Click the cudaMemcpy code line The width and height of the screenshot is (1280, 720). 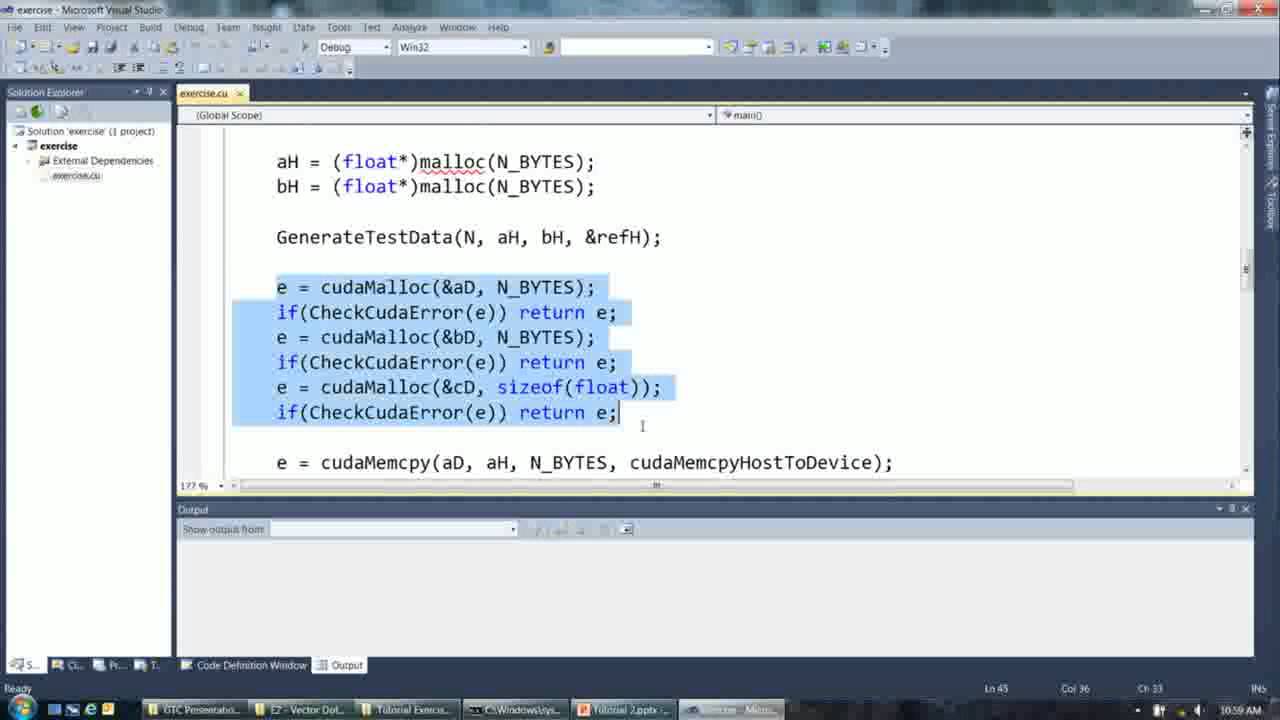coord(584,462)
